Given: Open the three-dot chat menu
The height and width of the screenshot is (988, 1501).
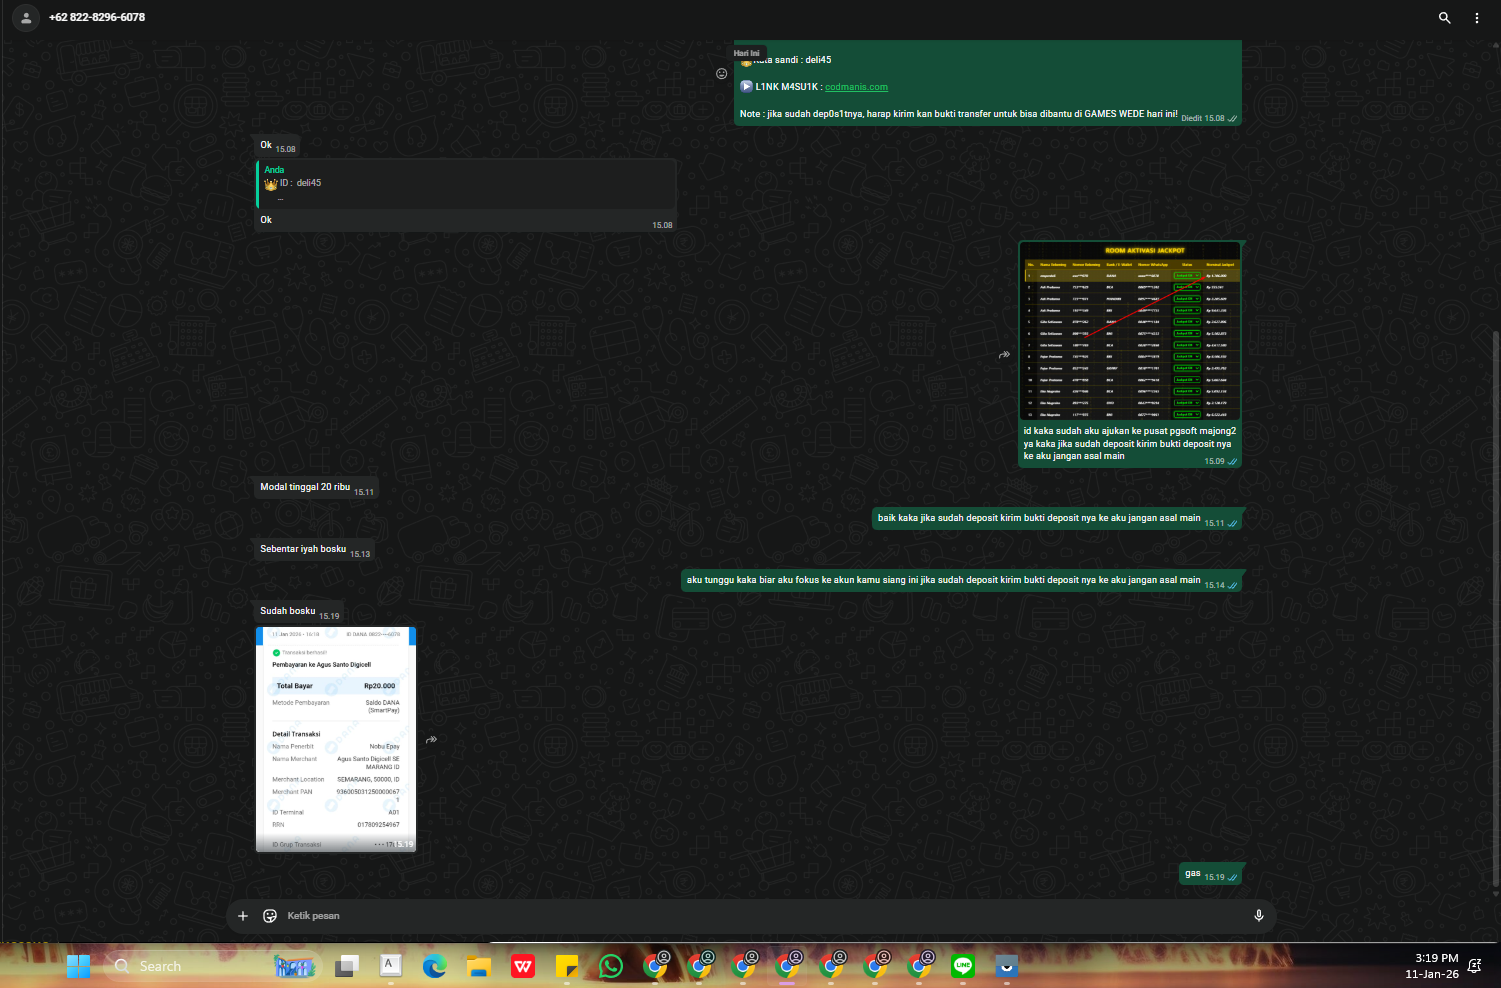Looking at the screenshot, I should [x=1477, y=18].
